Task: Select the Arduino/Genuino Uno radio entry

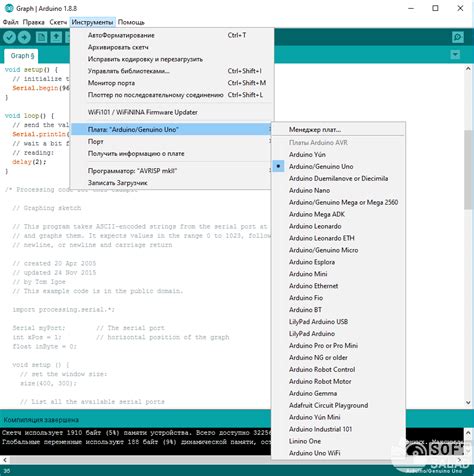Action: [x=339, y=166]
